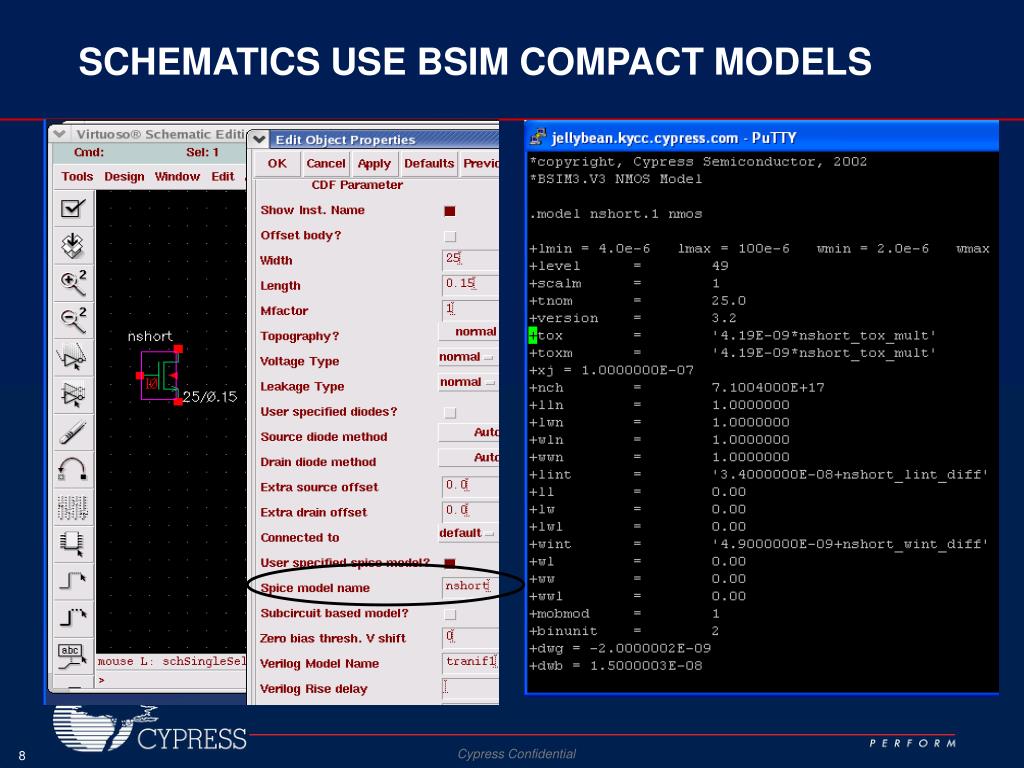The height and width of the screenshot is (768, 1024).
Task: Select the dotted wide Wire tool
Action: (x=72, y=618)
